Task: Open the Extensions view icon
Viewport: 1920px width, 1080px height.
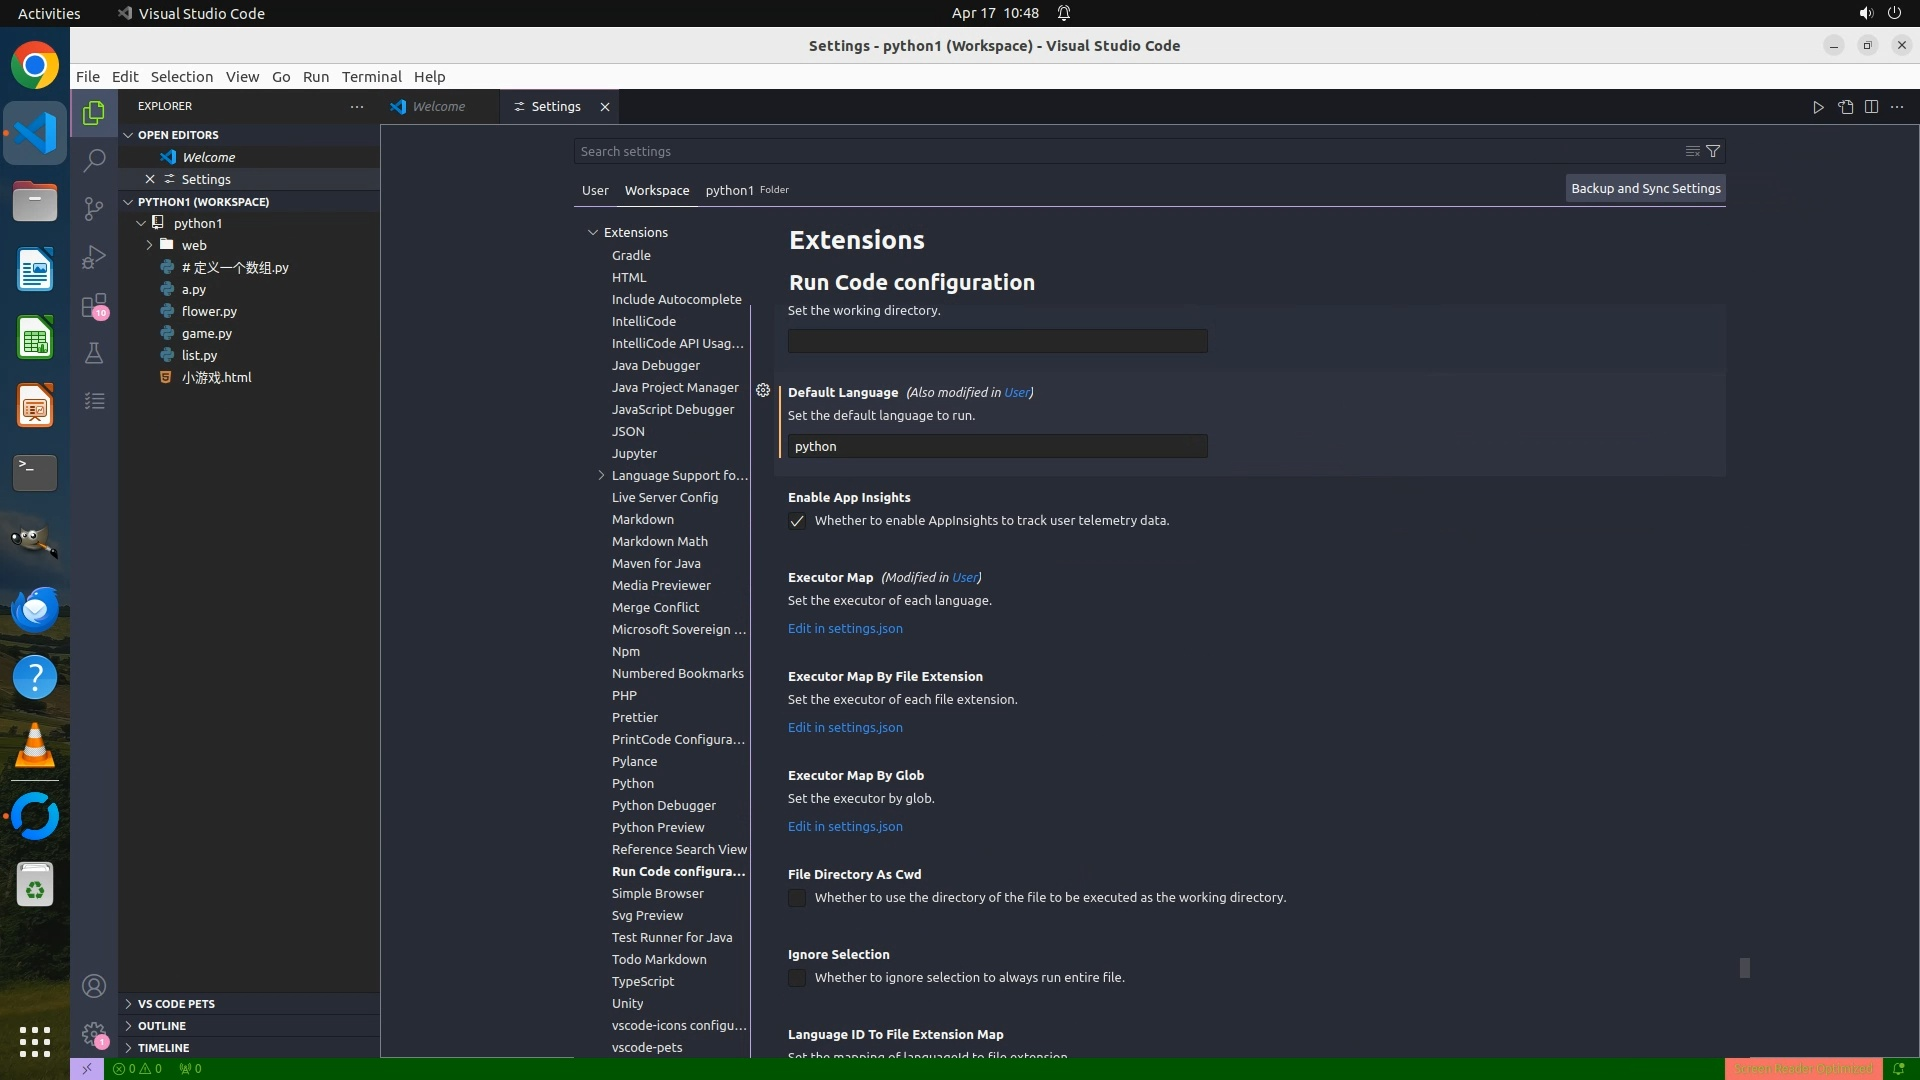Action: click(94, 305)
